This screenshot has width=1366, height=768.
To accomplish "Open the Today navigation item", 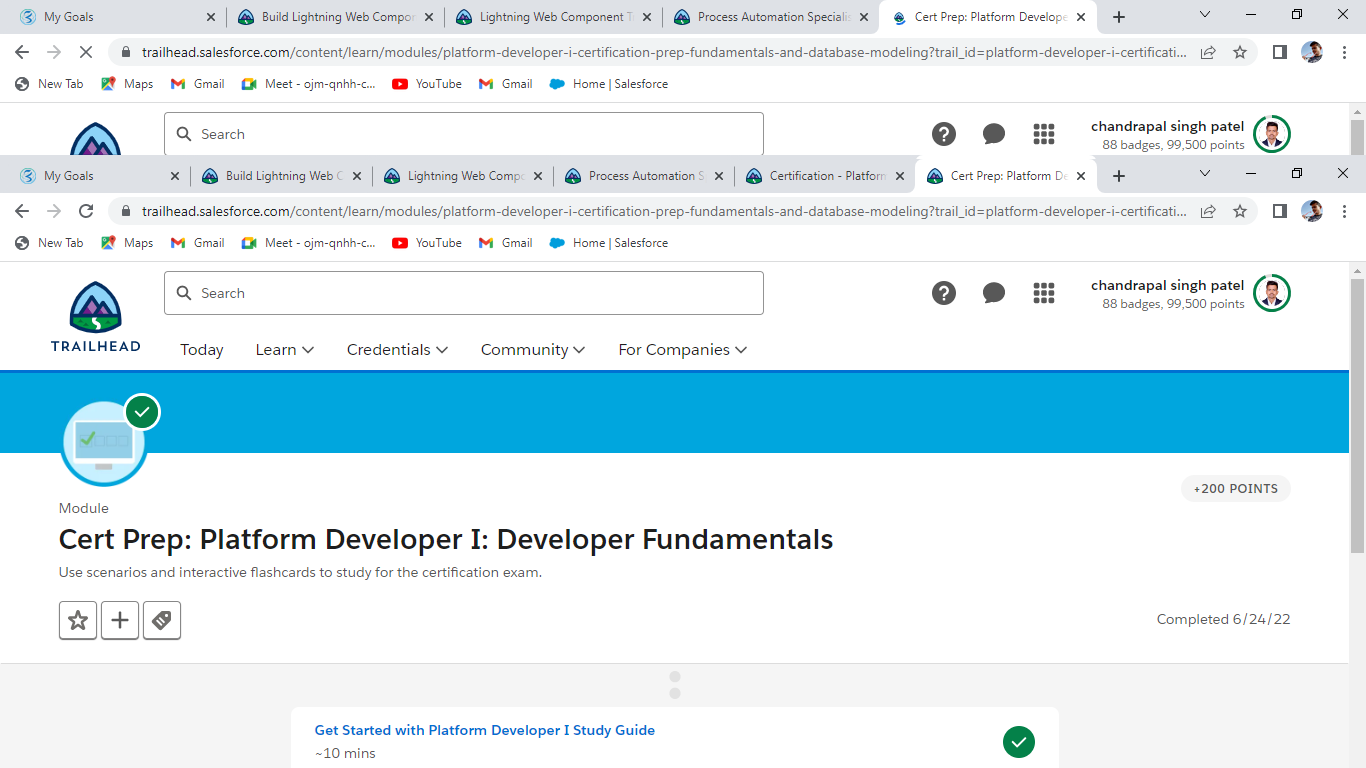I will (202, 349).
